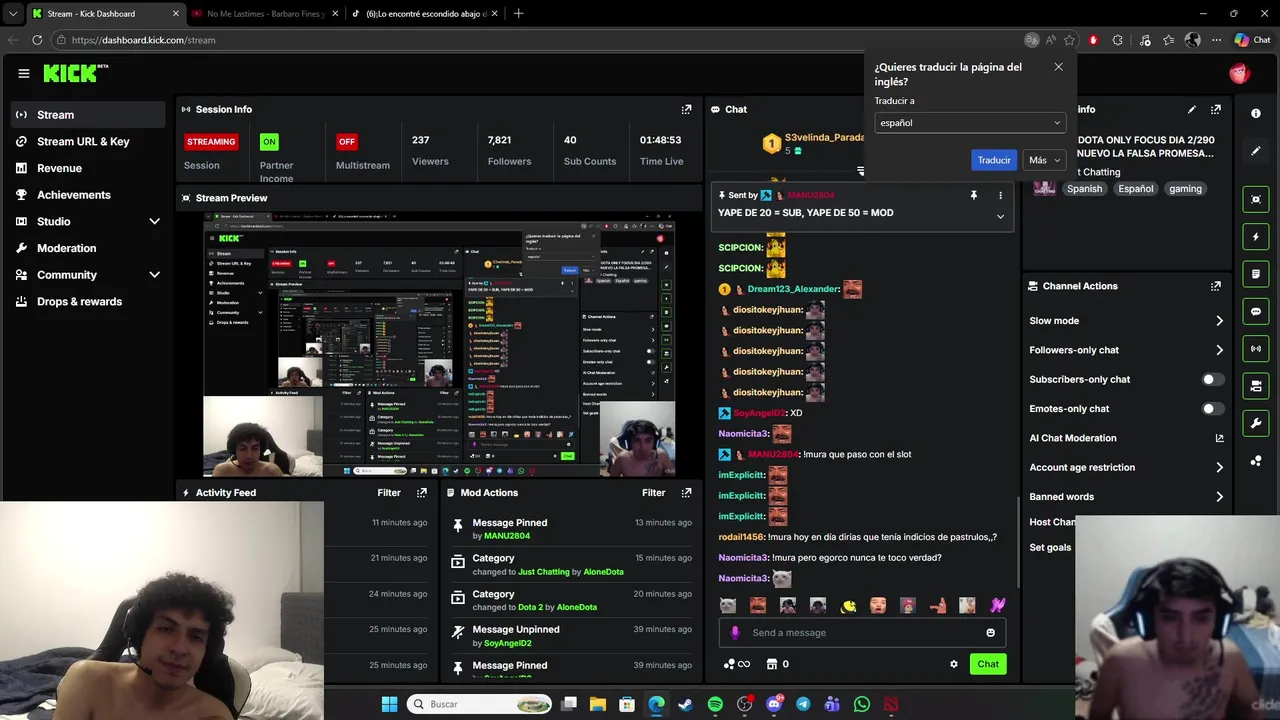Screen dimensions: 1280x720
Task: Open AI Chat Moderation external link
Action: point(1219,438)
